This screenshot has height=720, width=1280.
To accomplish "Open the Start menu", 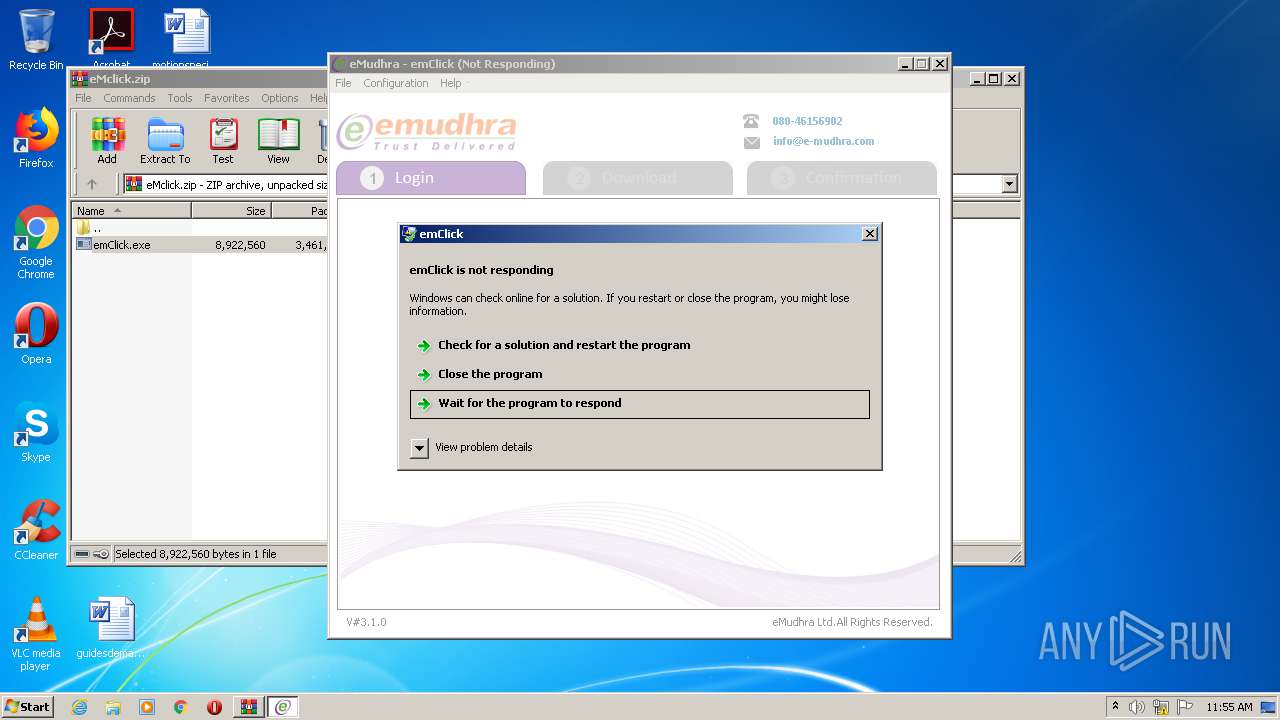I will pyautogui.click(x=28, y=706).
